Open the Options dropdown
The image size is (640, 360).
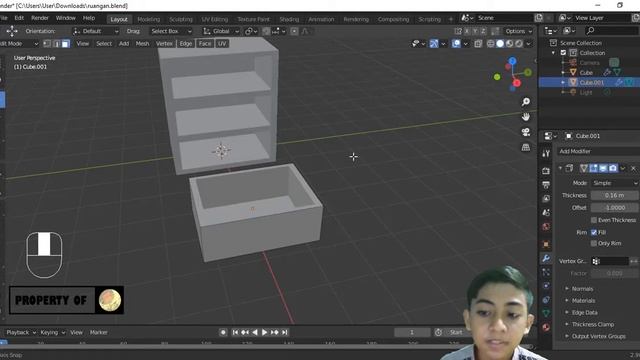[x=518, y=31]
